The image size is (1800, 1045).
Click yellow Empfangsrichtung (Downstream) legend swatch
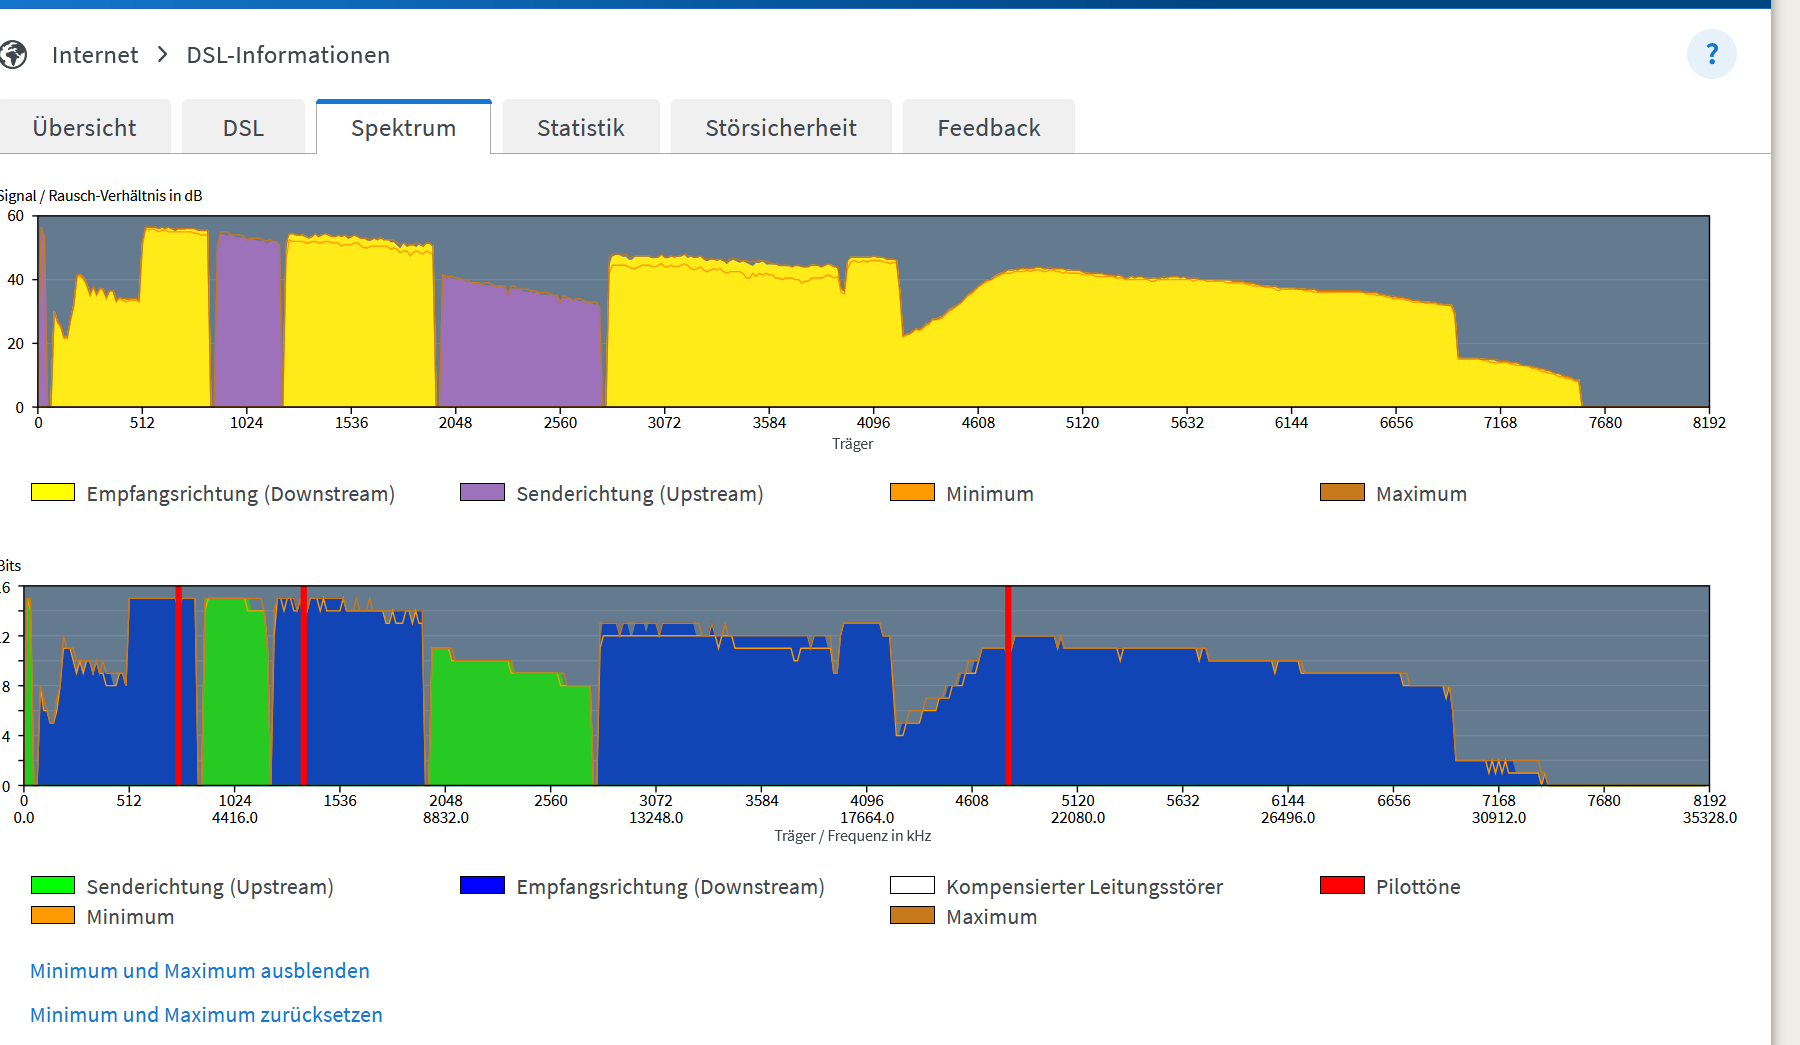(x=53, y=492)
